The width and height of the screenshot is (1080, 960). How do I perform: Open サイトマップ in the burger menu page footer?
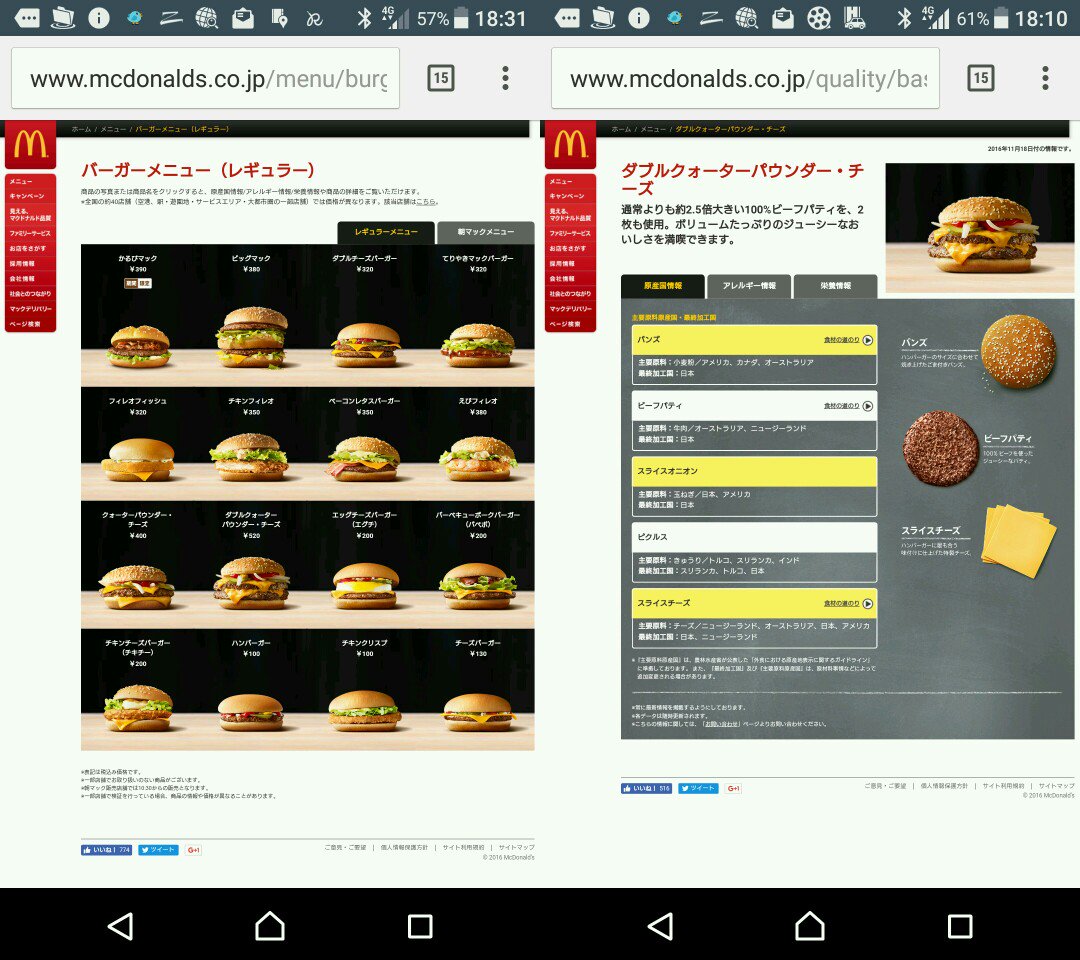pyautogui.click(x=517, y=847)
